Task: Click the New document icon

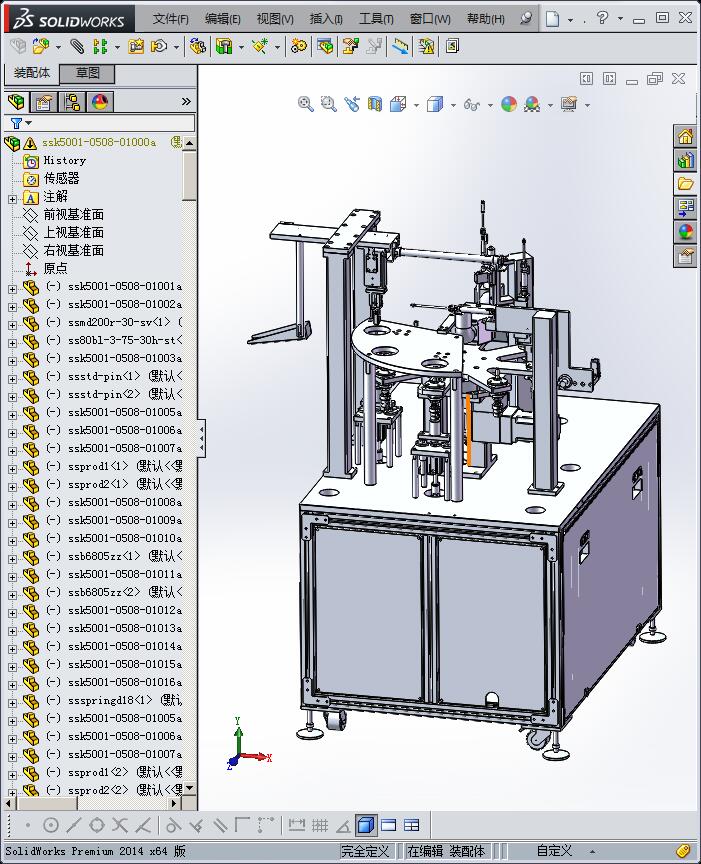Action: coord(552,19)
